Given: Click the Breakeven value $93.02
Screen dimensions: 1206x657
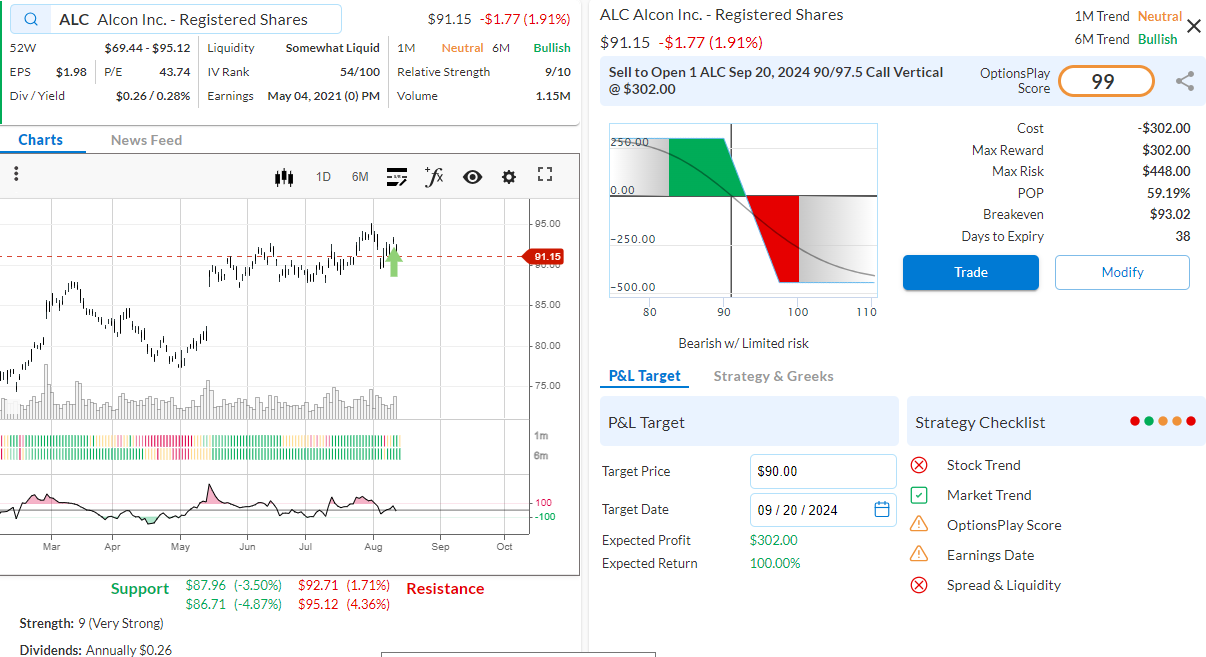Looking at the screenshot, I should tap(1170, 215).
